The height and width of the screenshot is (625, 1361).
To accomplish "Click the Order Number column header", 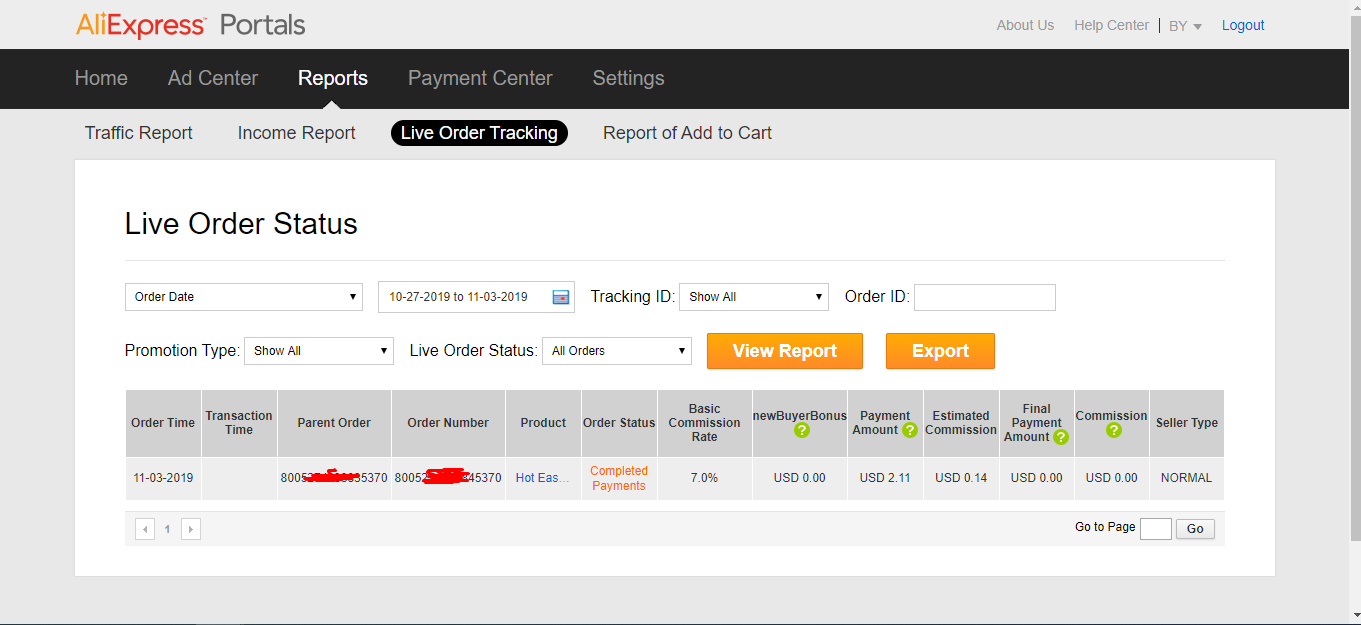I will click(448, 423).
